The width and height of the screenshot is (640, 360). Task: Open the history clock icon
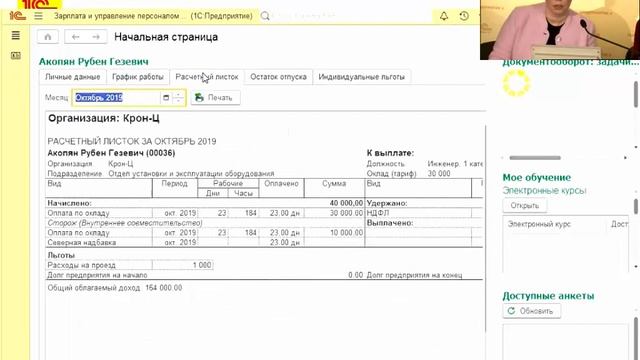tap(464, 16)
